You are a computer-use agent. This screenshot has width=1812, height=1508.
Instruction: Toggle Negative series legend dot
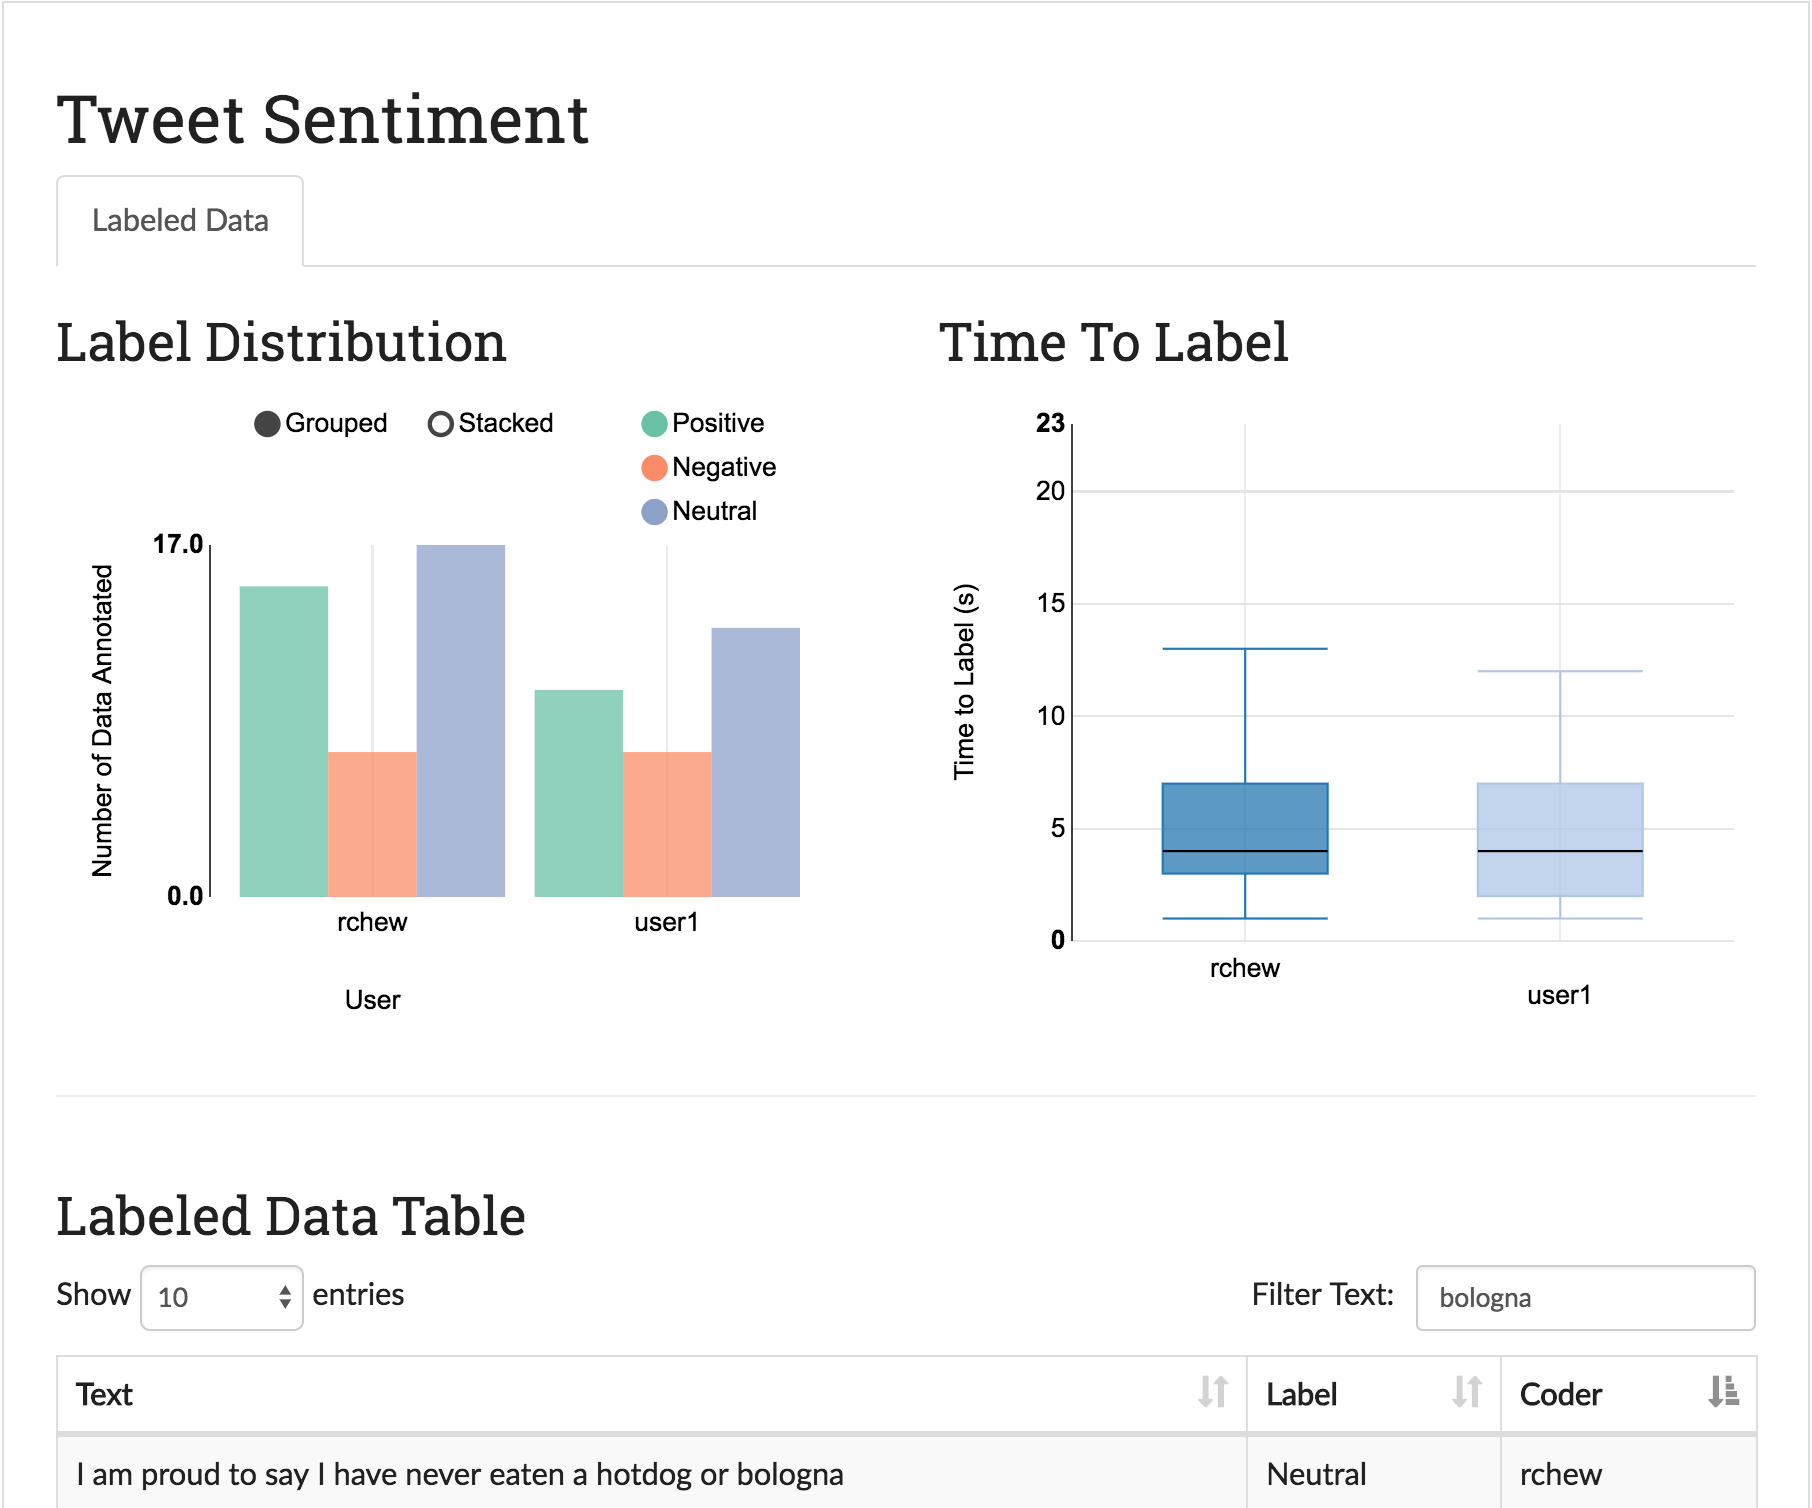tap(654, 468)
